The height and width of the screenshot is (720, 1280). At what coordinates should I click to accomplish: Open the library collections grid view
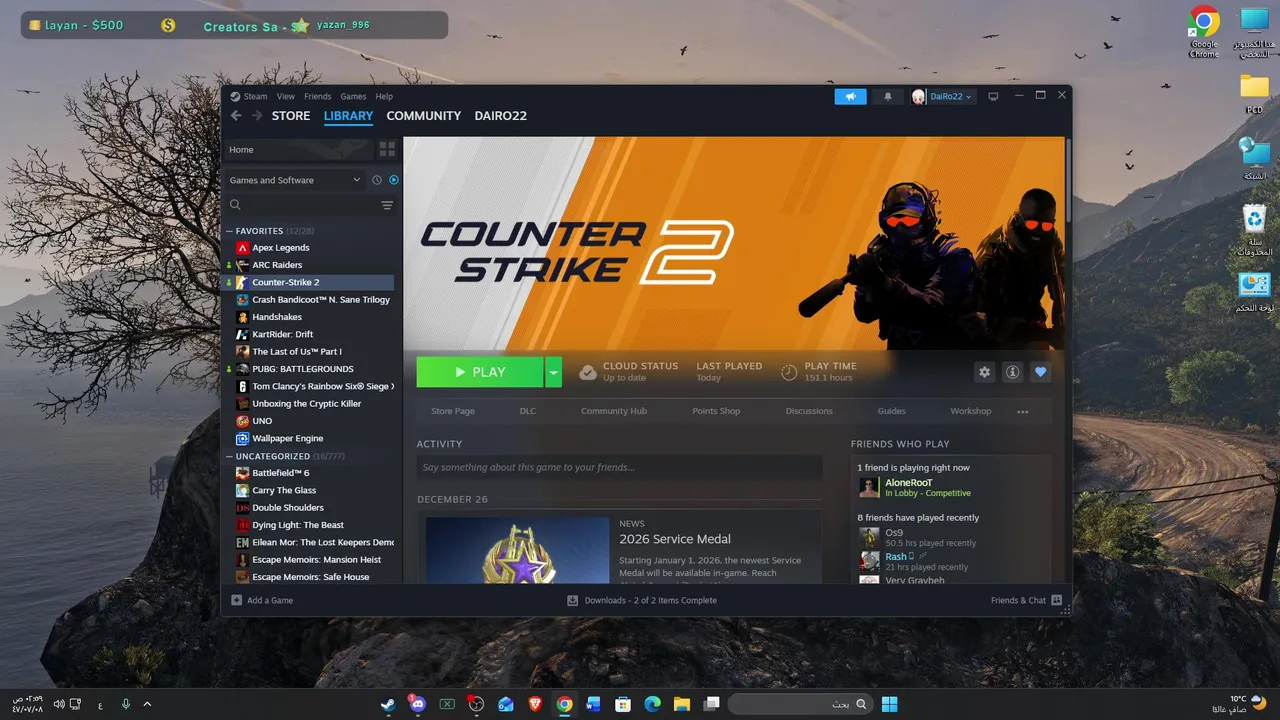click(387, 150)
